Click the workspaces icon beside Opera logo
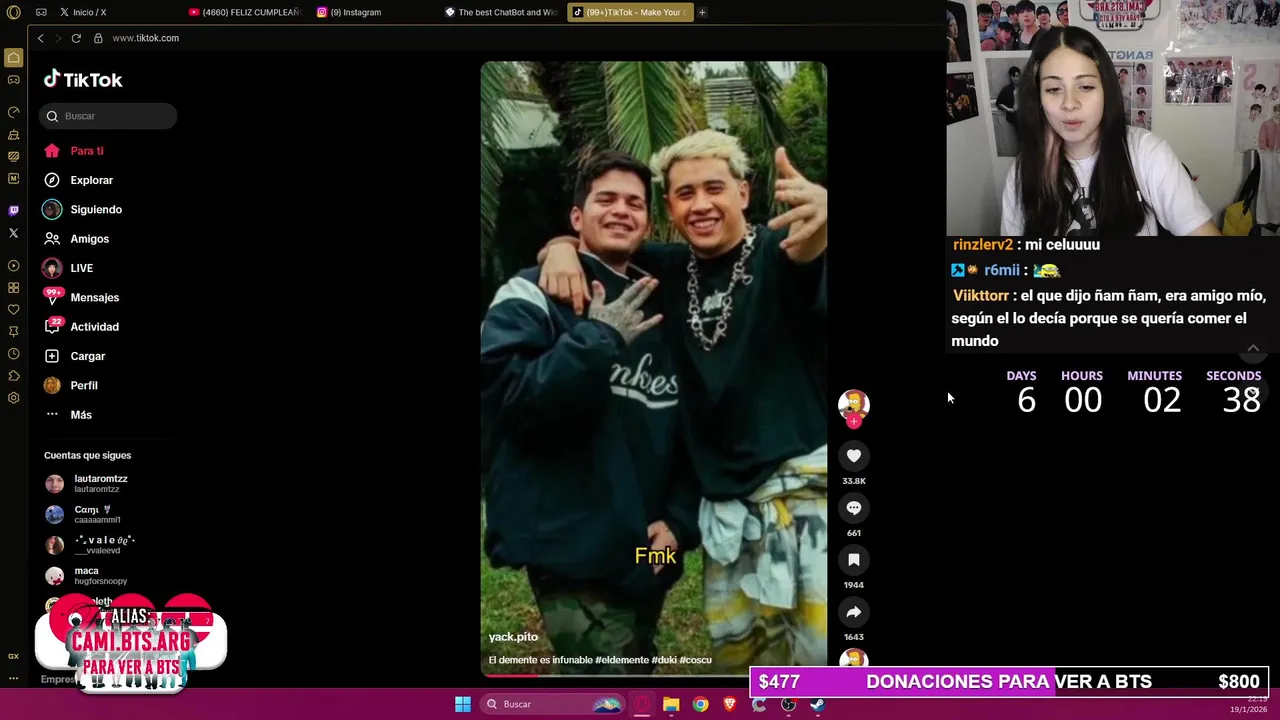 click(x=41, y=12)
